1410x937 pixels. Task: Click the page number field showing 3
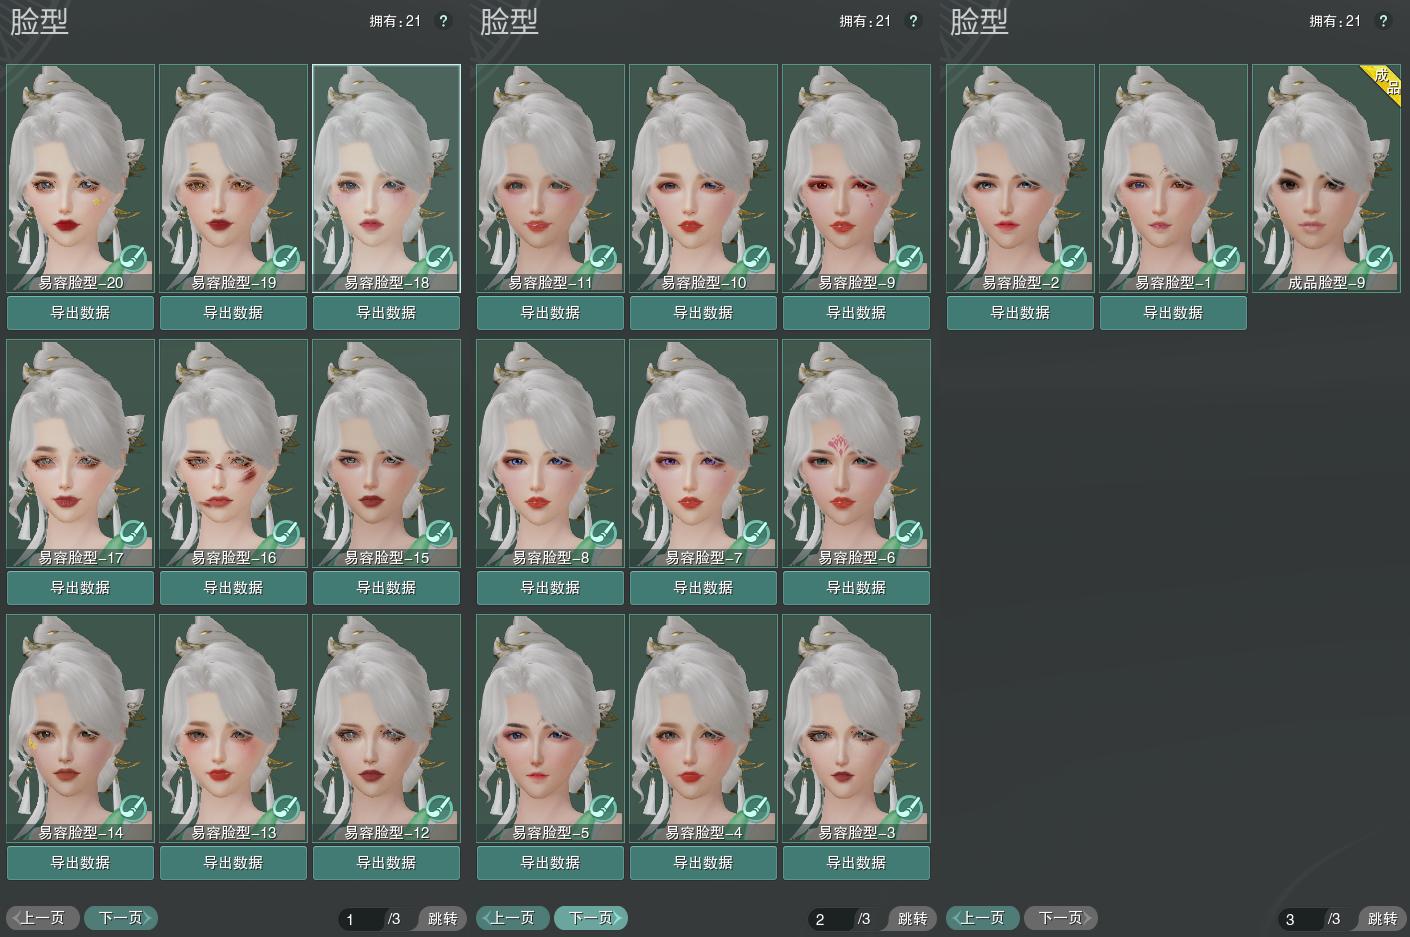(x=1301, y=919)
